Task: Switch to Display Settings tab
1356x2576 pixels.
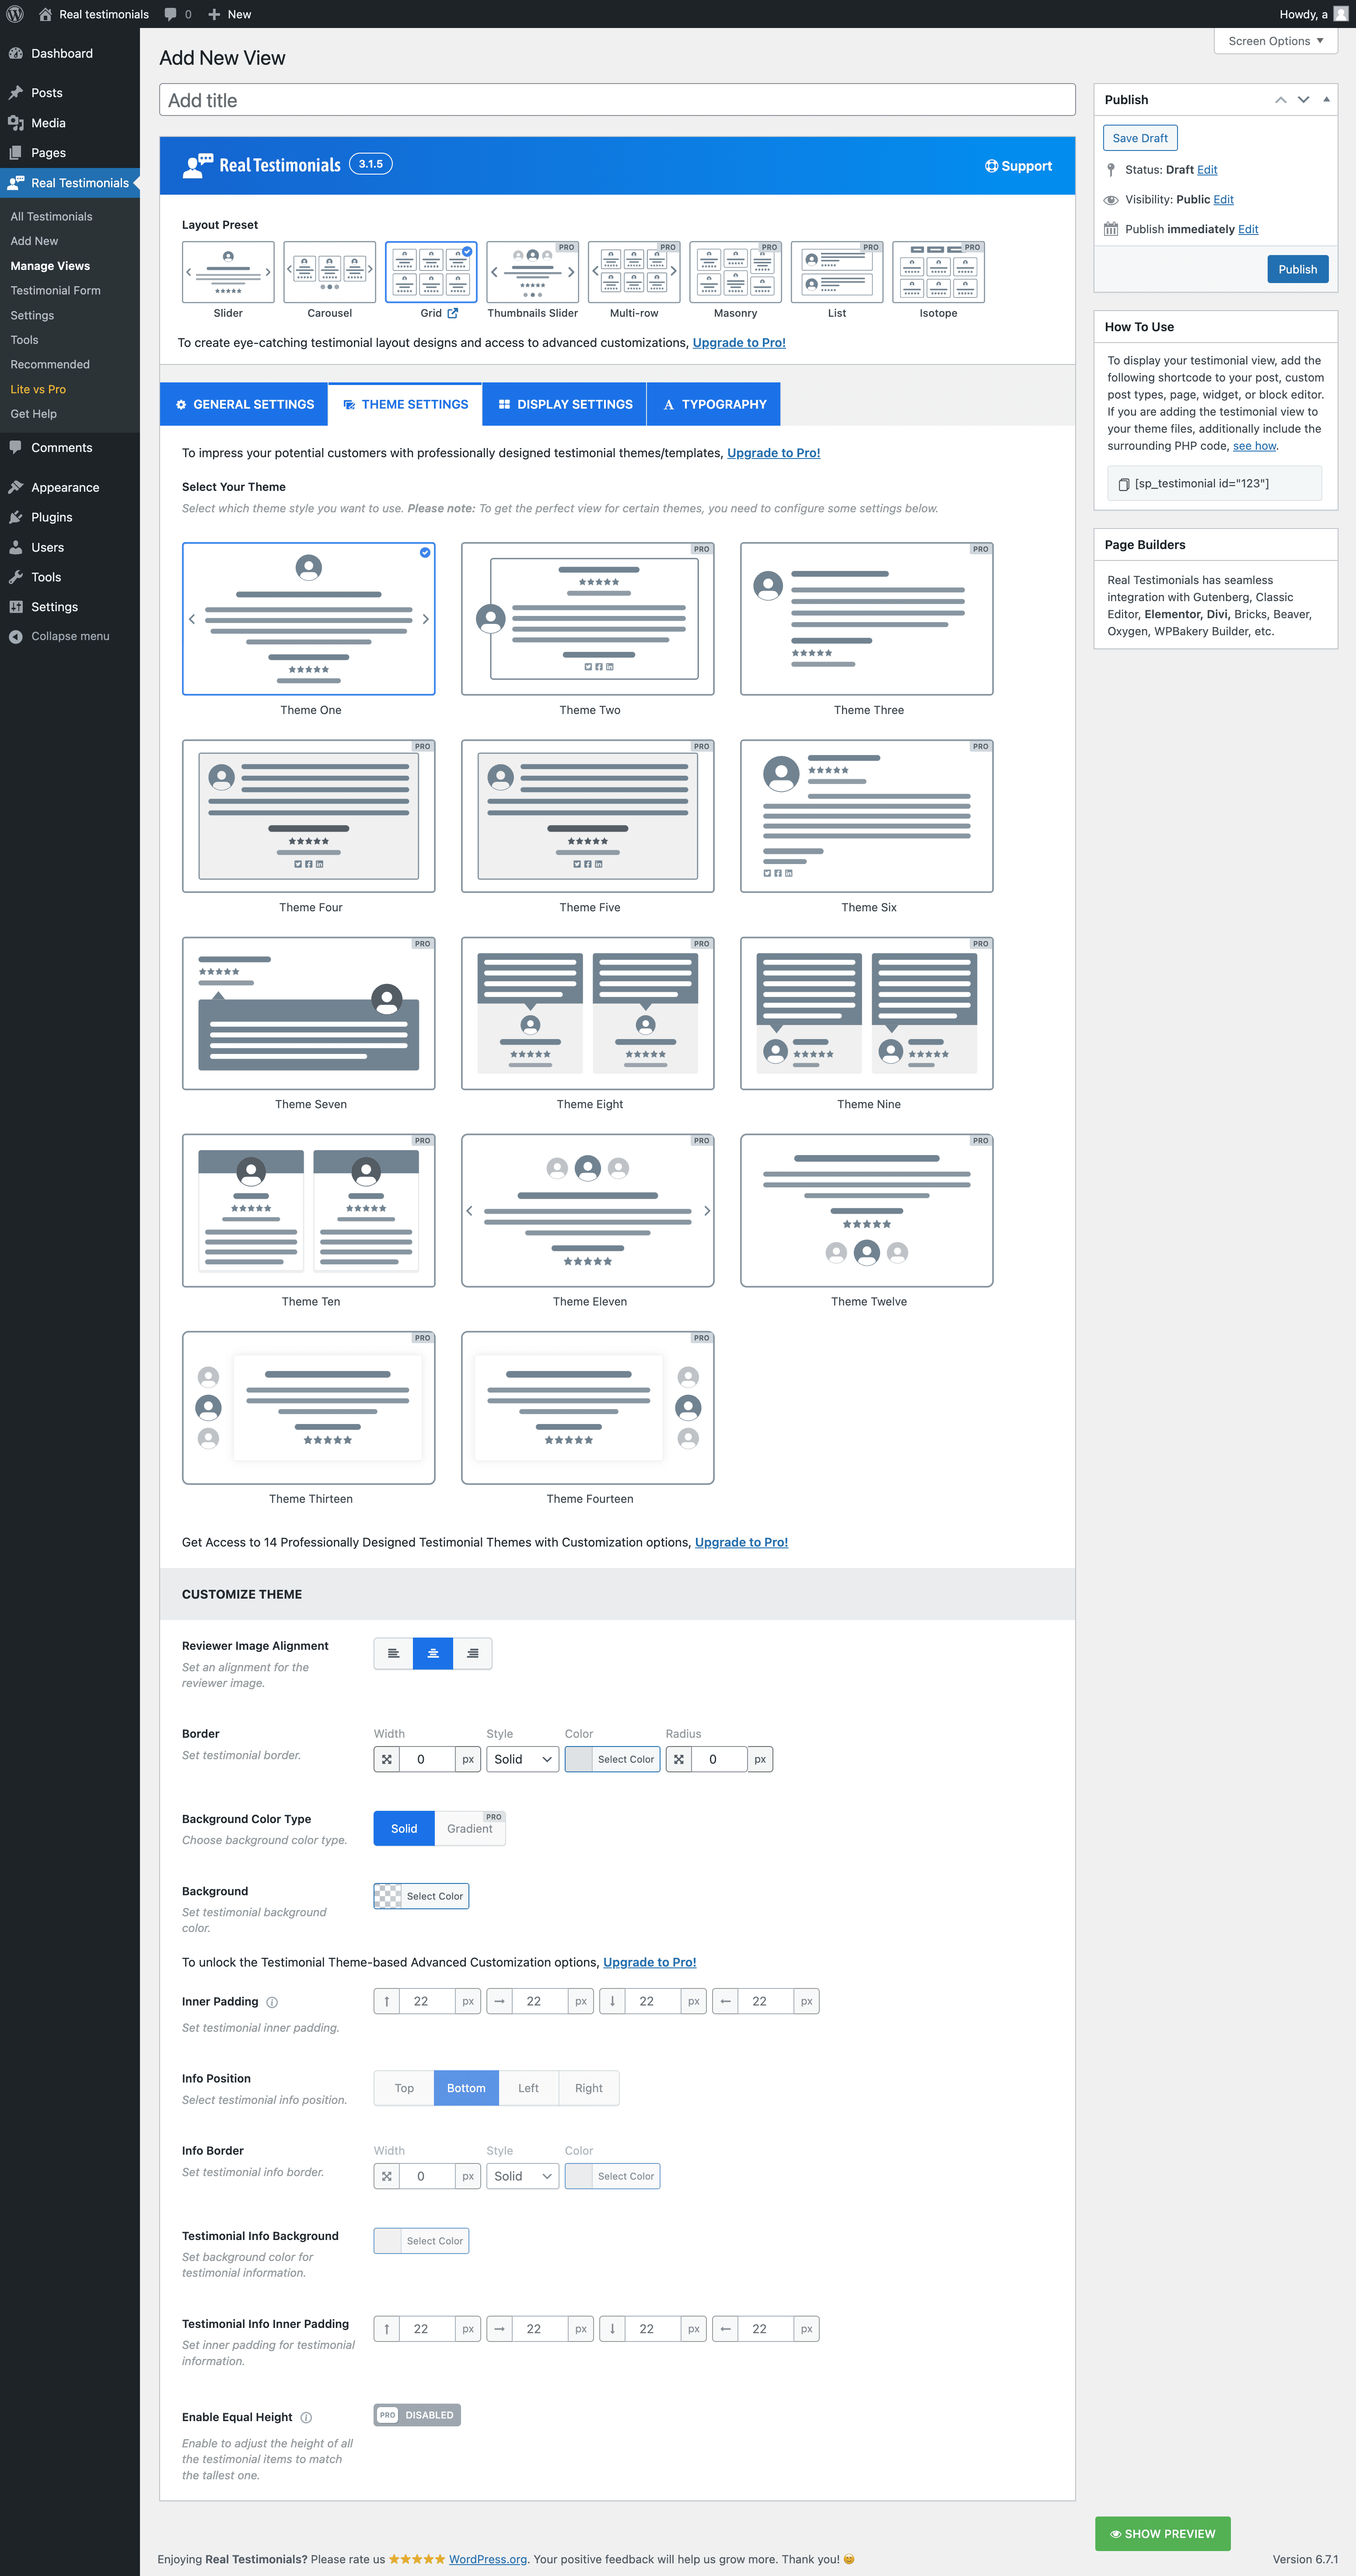Action: (x=565, y=404)
